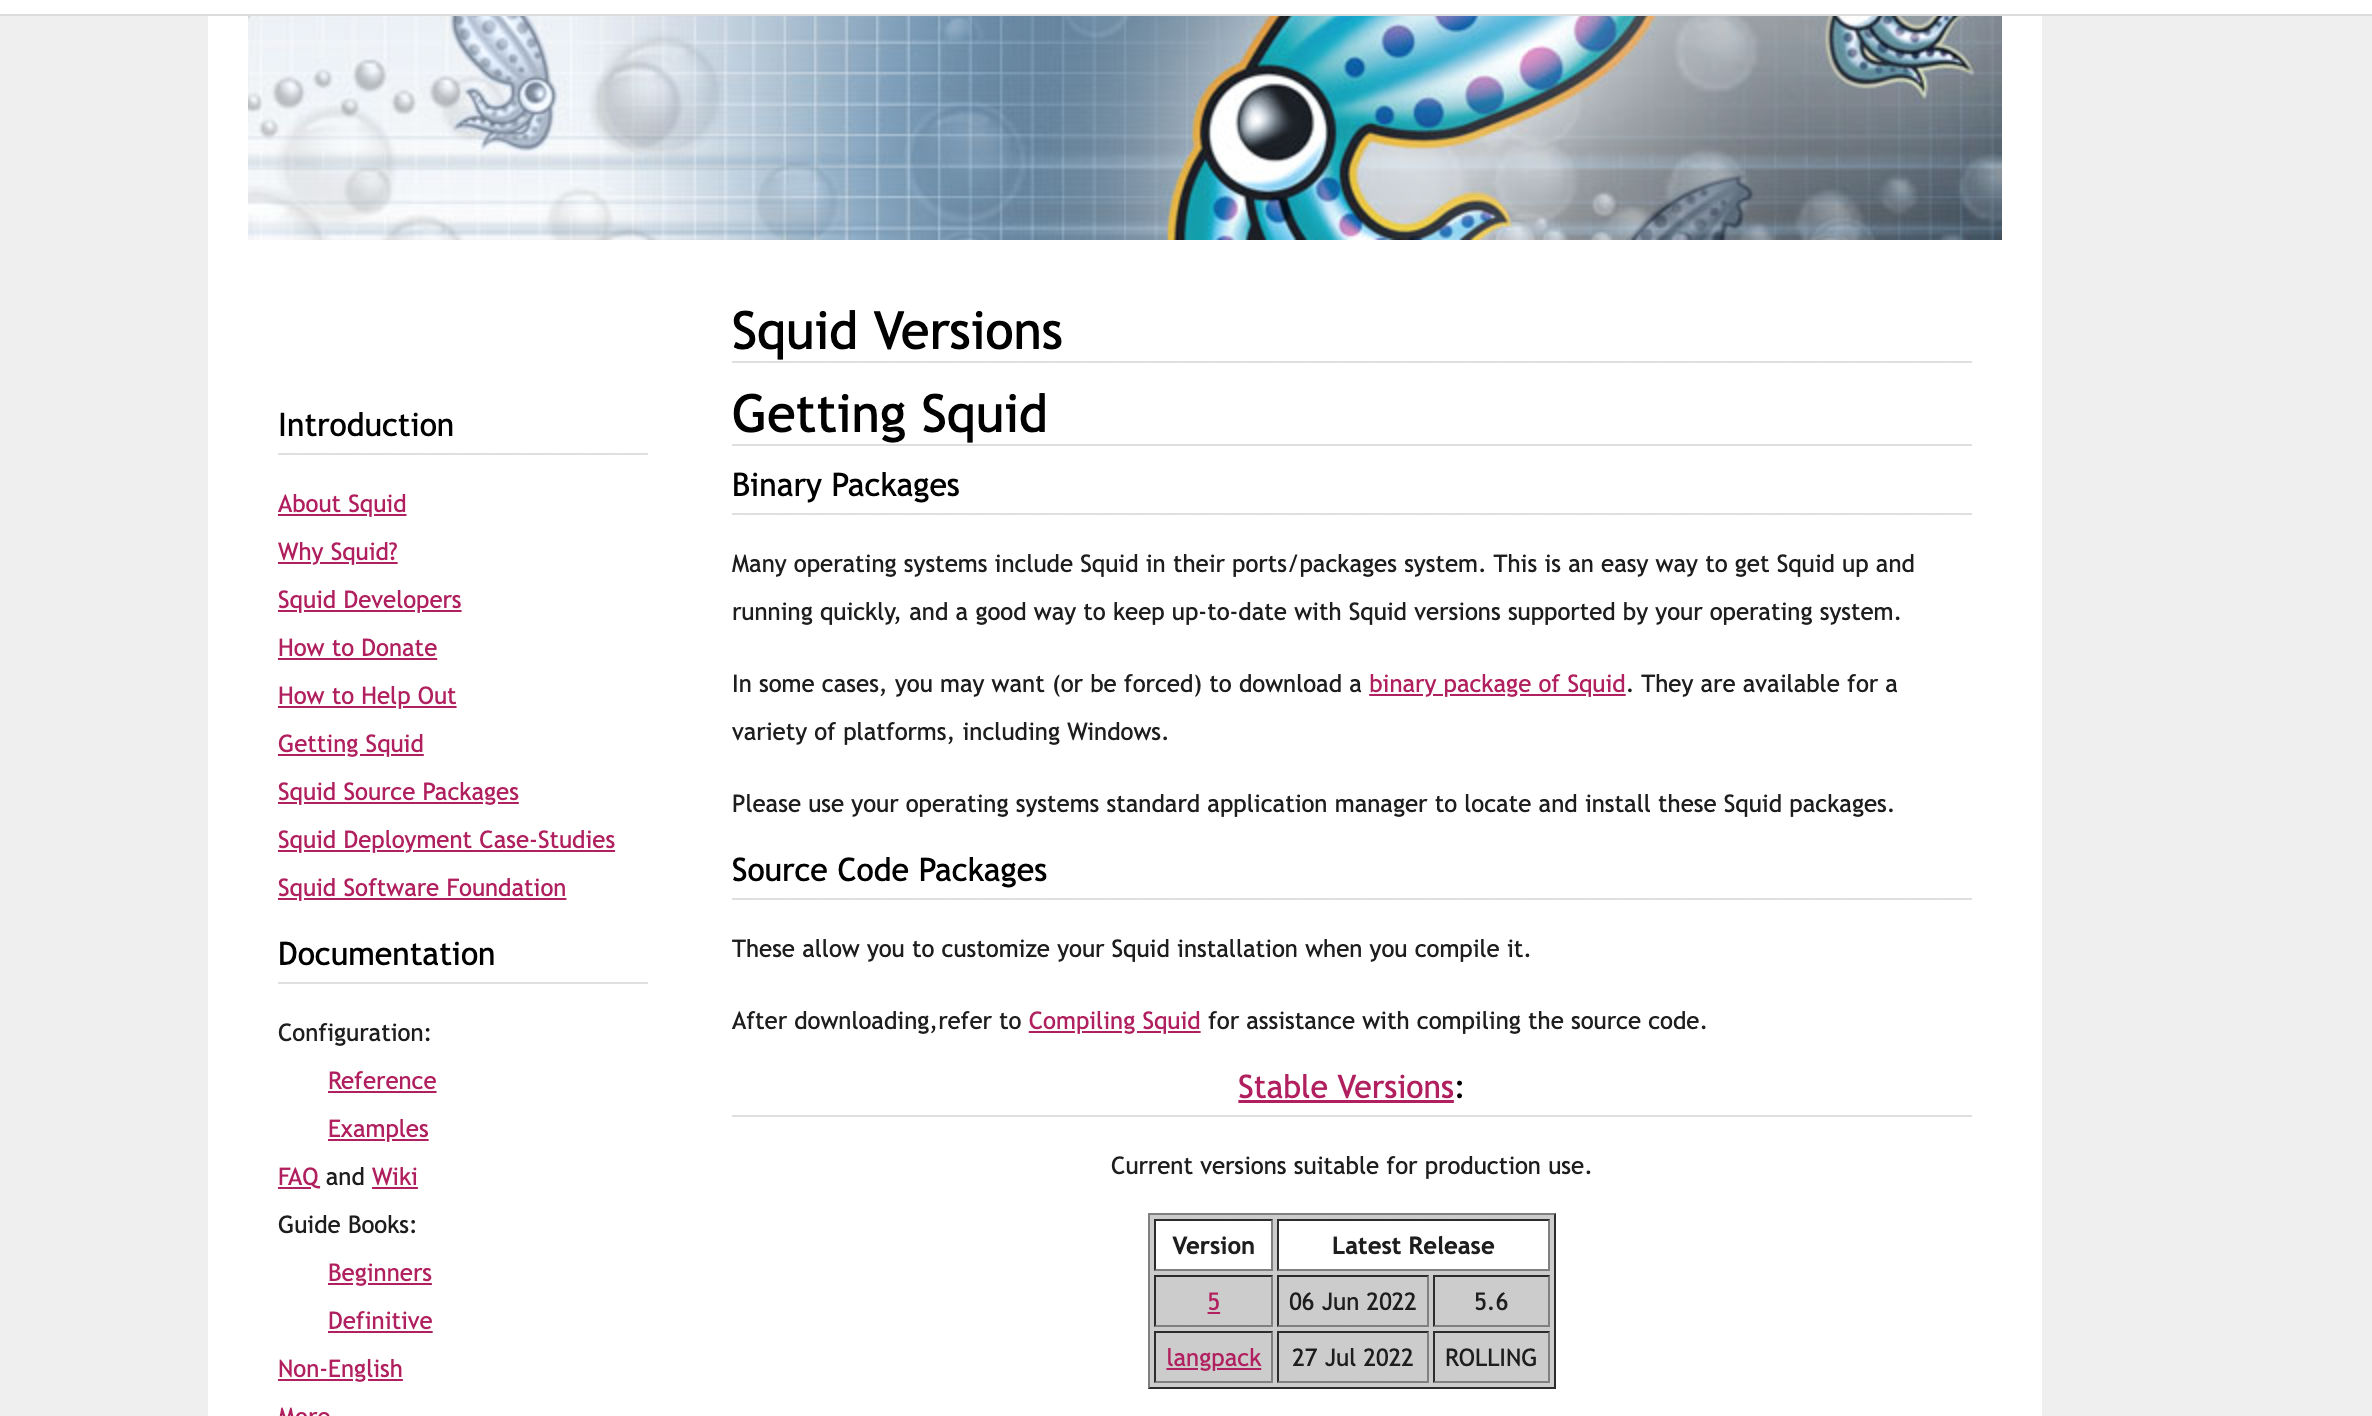The width and height of the screenshot is (2372, 1416).
Task: Open the Wiki link
Action: point(394,1177)
